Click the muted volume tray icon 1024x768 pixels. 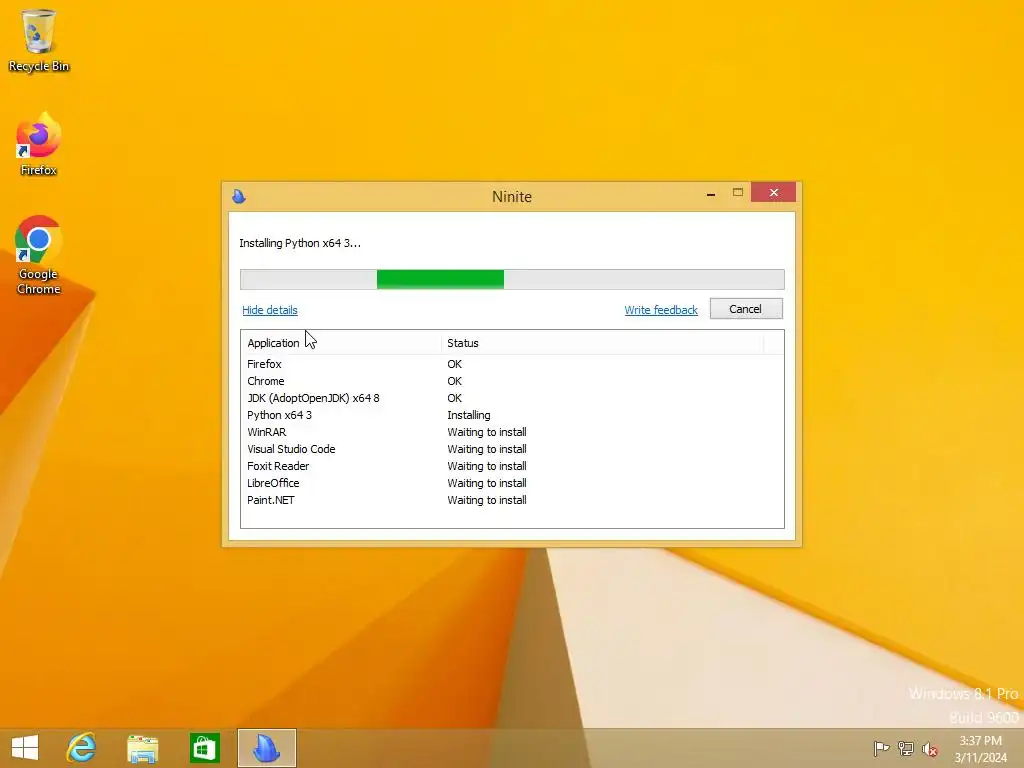coord(930,749)
